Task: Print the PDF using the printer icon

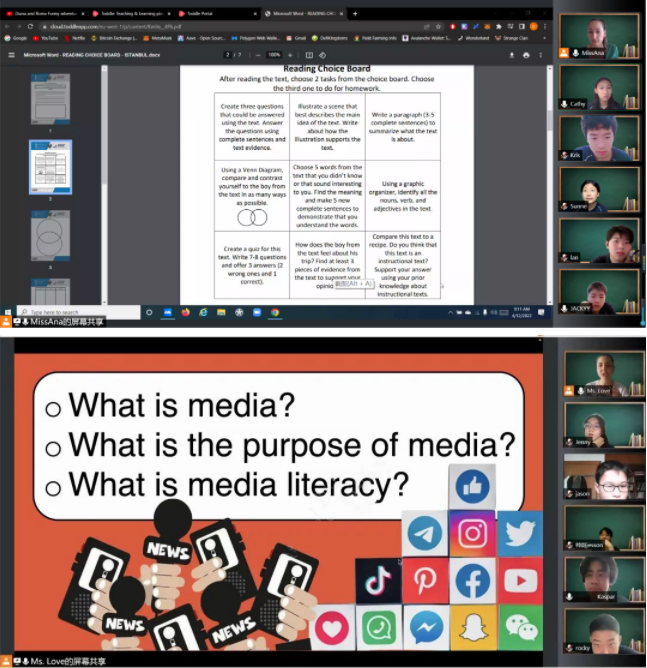Action: coord(526,55)
